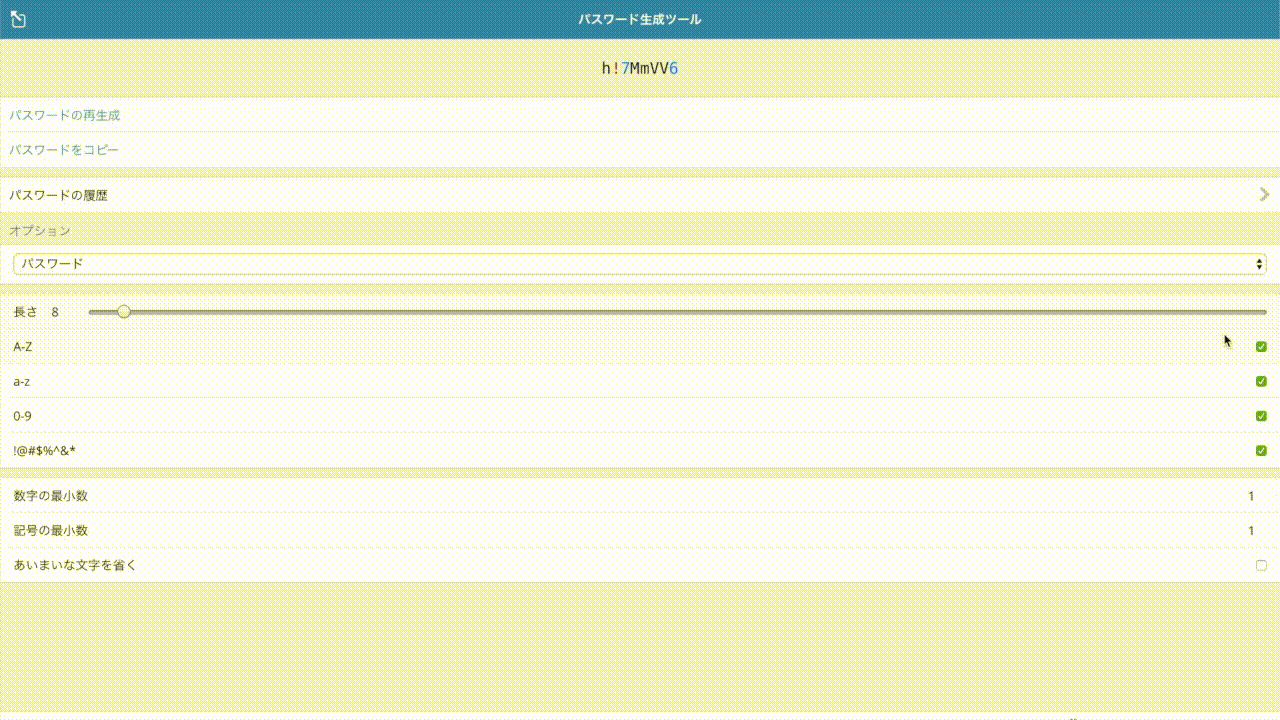Click the length slider handle
This screenshot has width=1280, height=720.
[124, 312]
